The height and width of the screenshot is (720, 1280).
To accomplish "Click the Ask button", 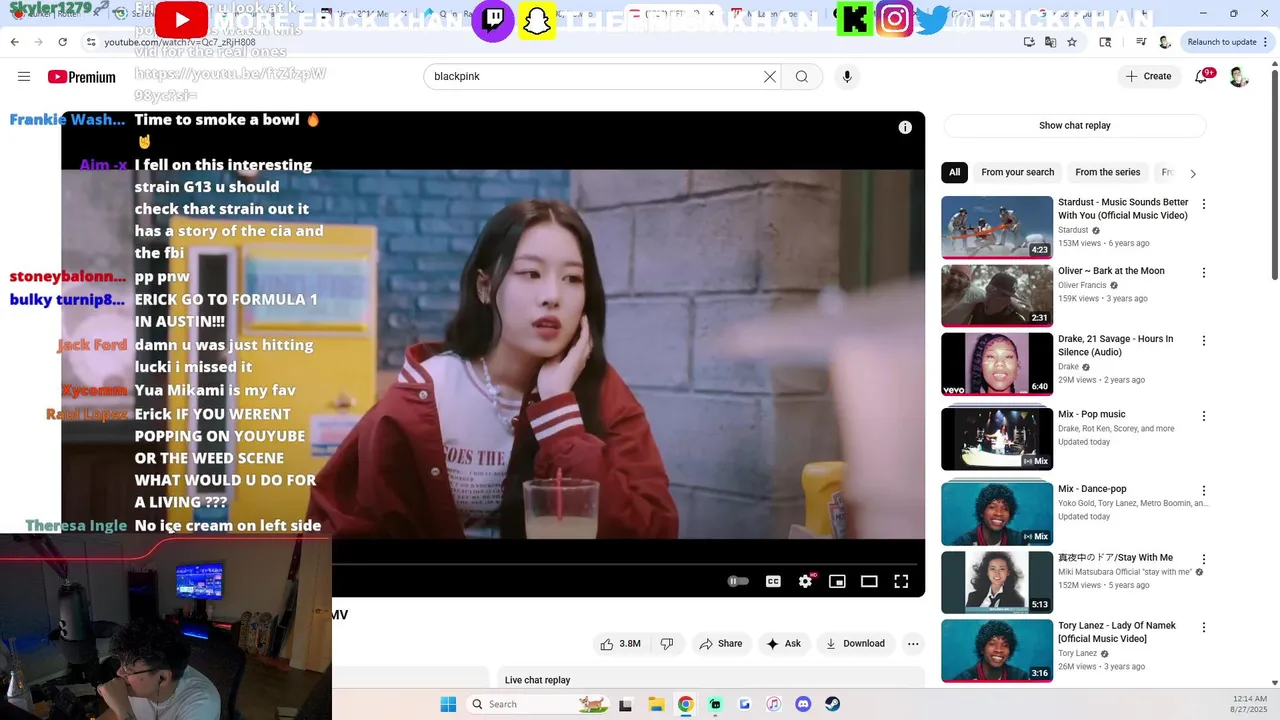I will [783, 644].
